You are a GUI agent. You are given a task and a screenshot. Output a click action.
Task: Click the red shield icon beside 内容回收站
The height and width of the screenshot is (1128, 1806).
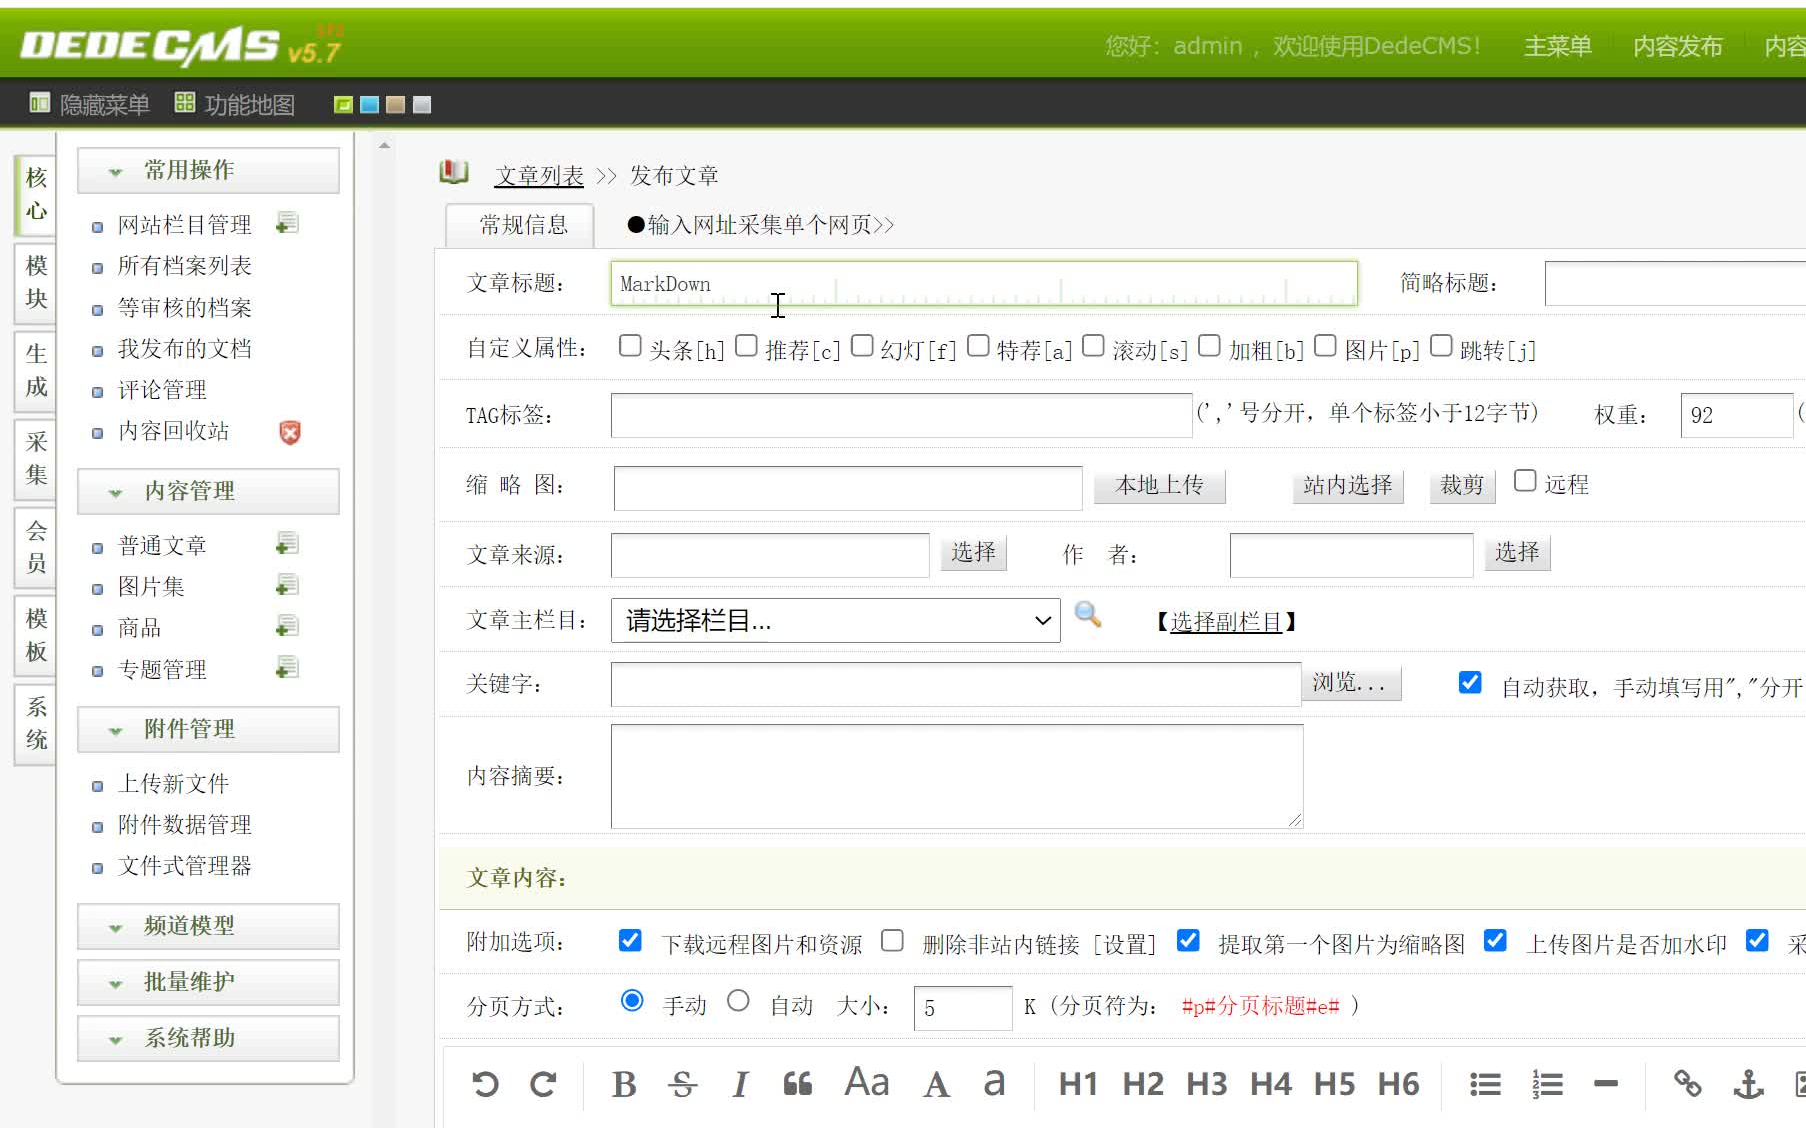point(290,432)
